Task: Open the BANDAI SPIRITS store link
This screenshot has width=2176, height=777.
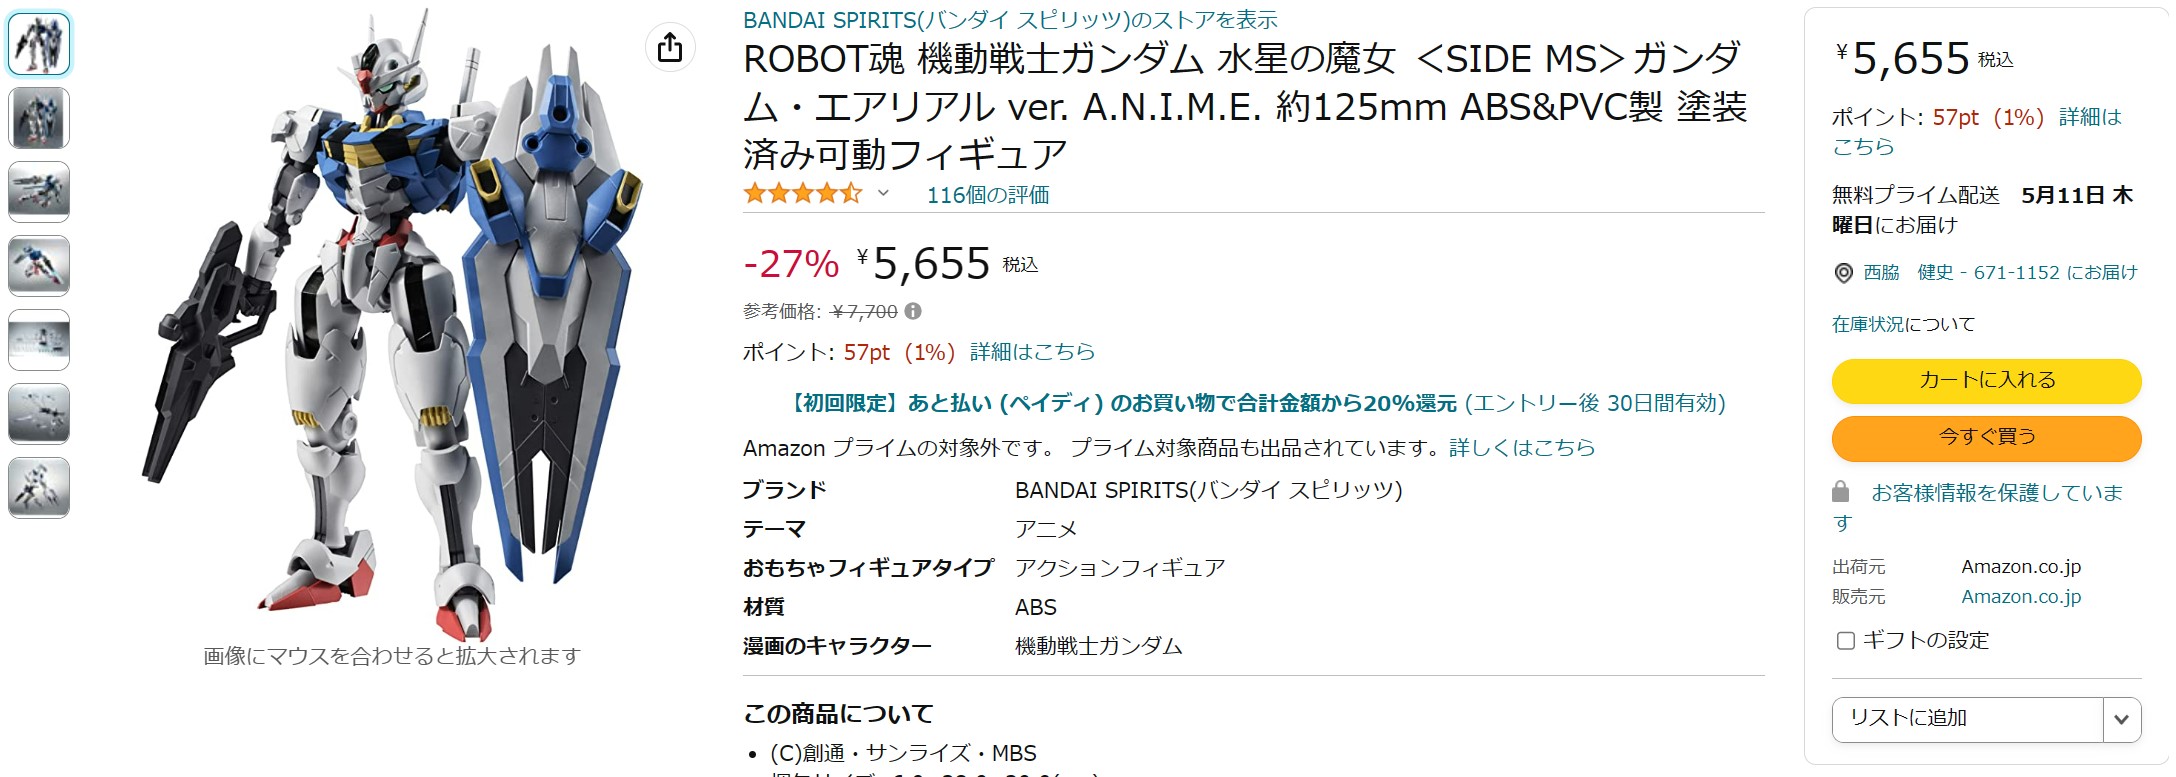Action: (x=1010, y=19)
